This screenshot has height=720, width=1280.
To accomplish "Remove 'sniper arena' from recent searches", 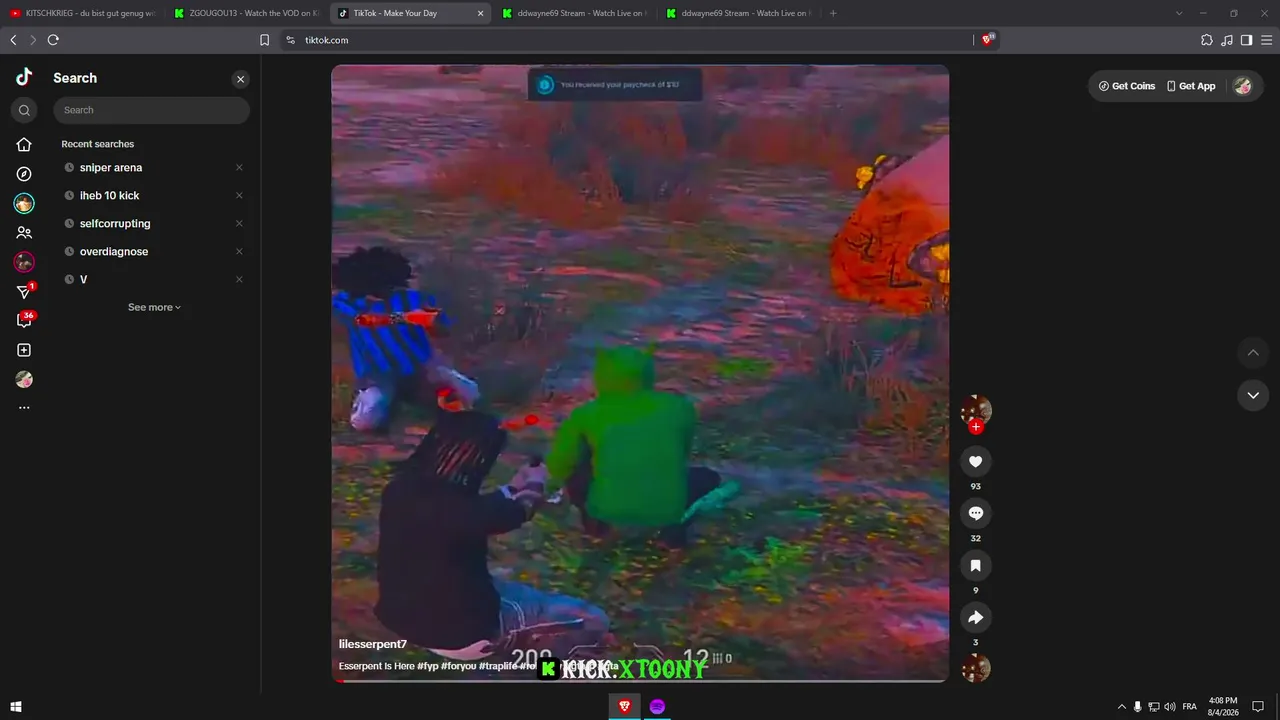I will 239,168.
